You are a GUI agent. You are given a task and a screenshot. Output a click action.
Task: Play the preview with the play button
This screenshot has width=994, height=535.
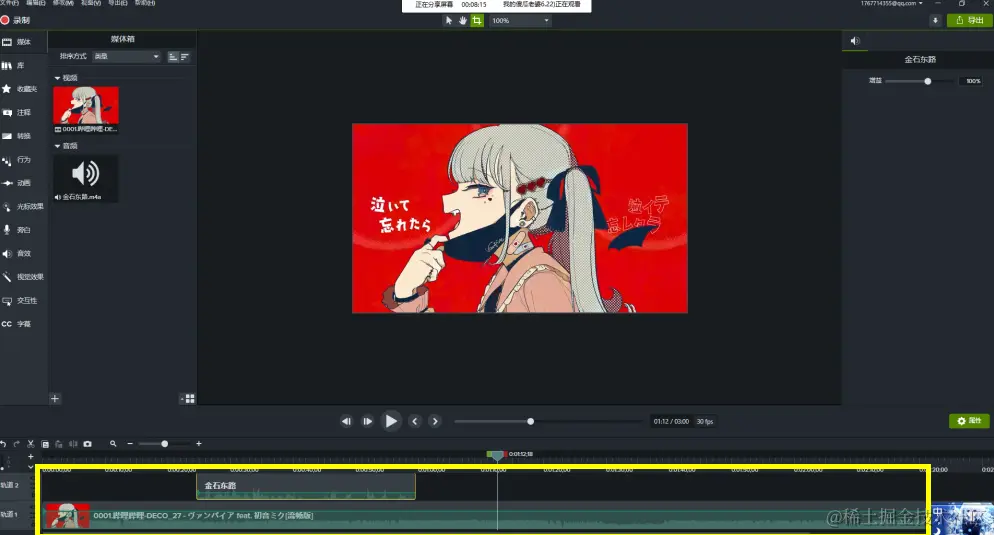391,421
